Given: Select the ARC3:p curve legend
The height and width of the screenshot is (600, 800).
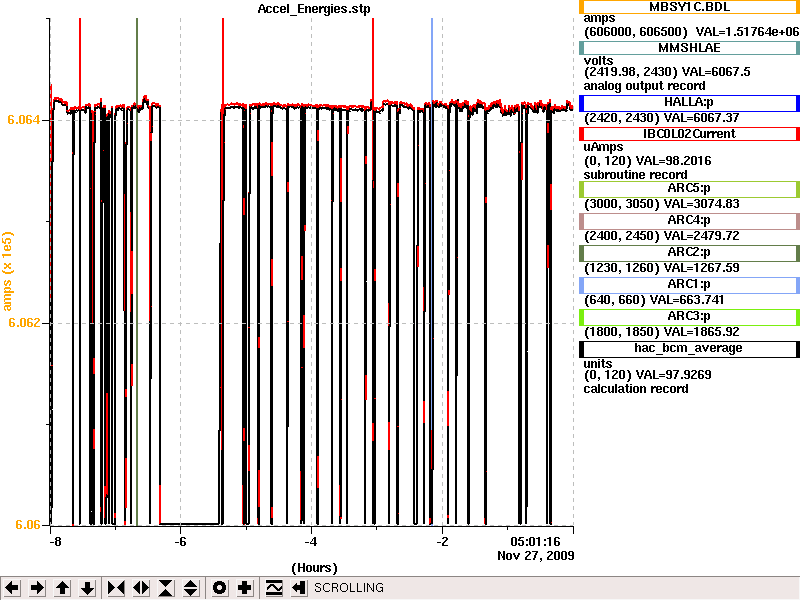Looking at the screenshot, I should pyautogui.click(x=689, y=317).
